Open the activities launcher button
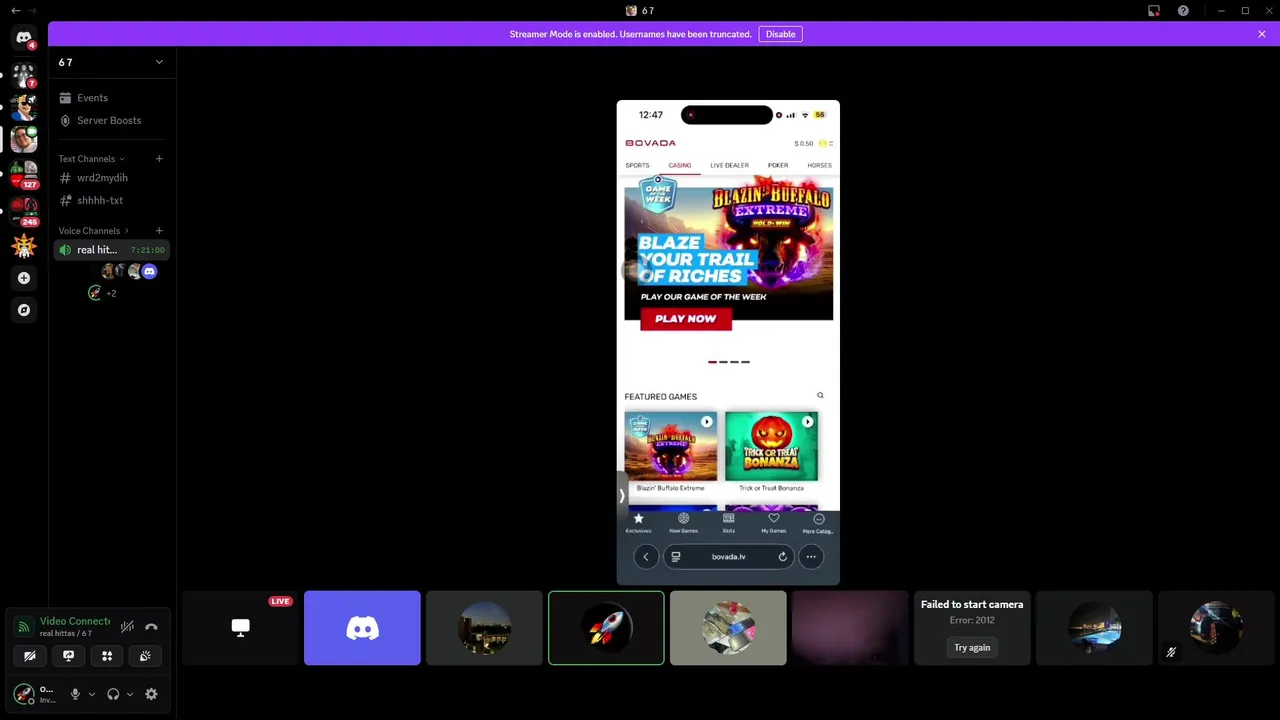Image resolution: width=1280 pixels, height=720 pixels. click(x=107, y=656)
